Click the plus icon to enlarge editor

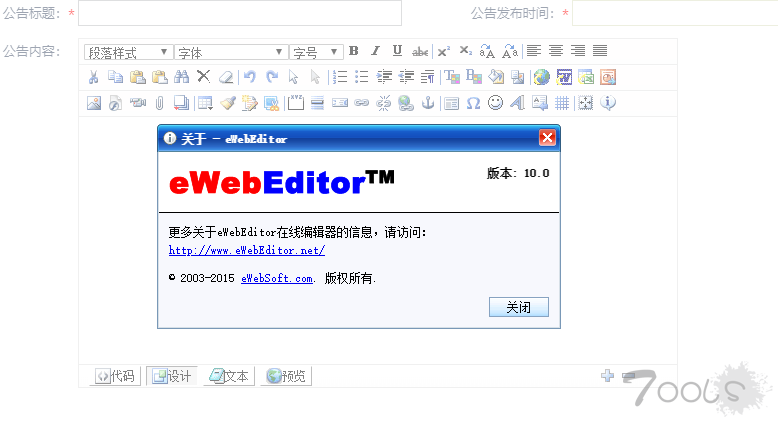[x=607, y=376]
